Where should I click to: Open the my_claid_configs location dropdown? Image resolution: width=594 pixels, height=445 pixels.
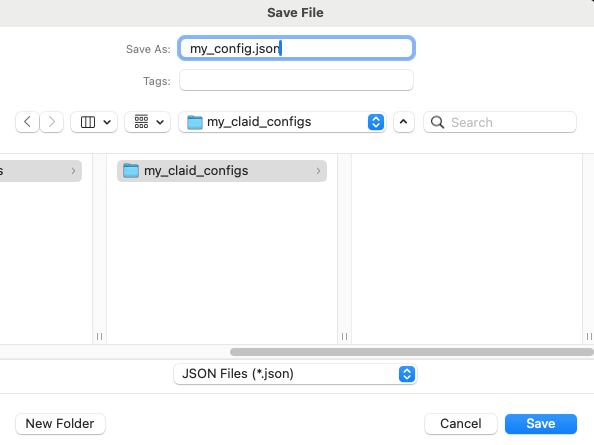282,122
